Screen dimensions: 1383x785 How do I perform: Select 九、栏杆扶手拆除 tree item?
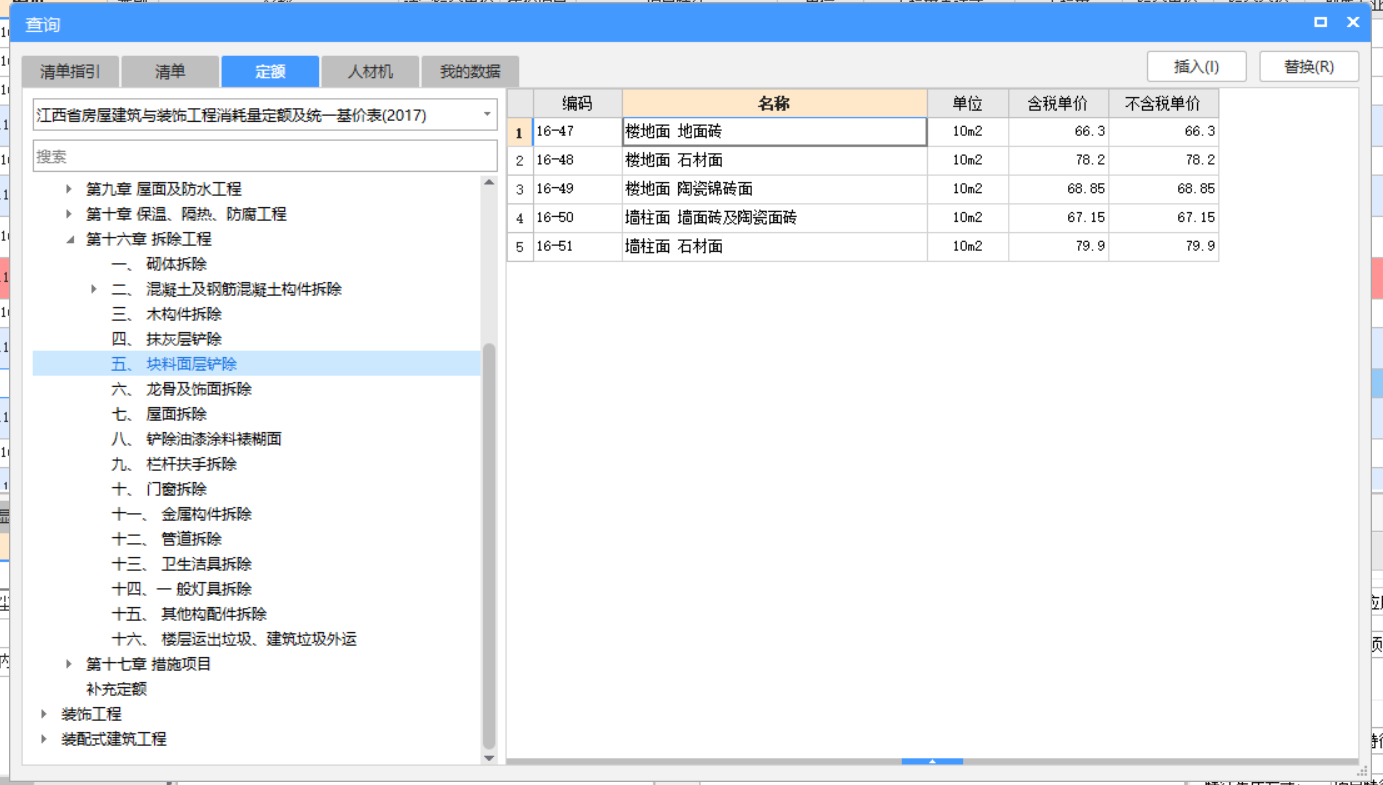point(174,464)
